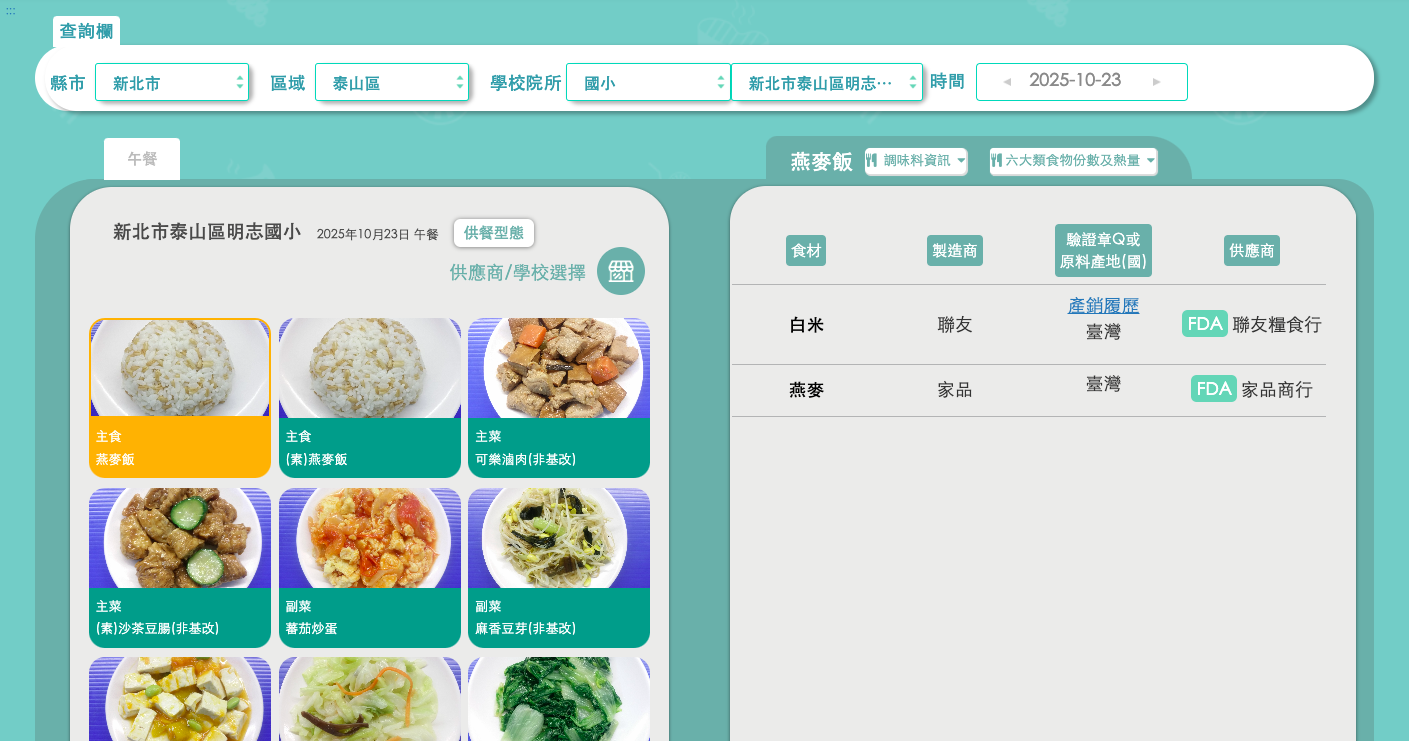This screenshot has width=1409, height=741.
Task: Choose the 蕃茄炒蛋 side dish card
Action: [x=370, y=567]
